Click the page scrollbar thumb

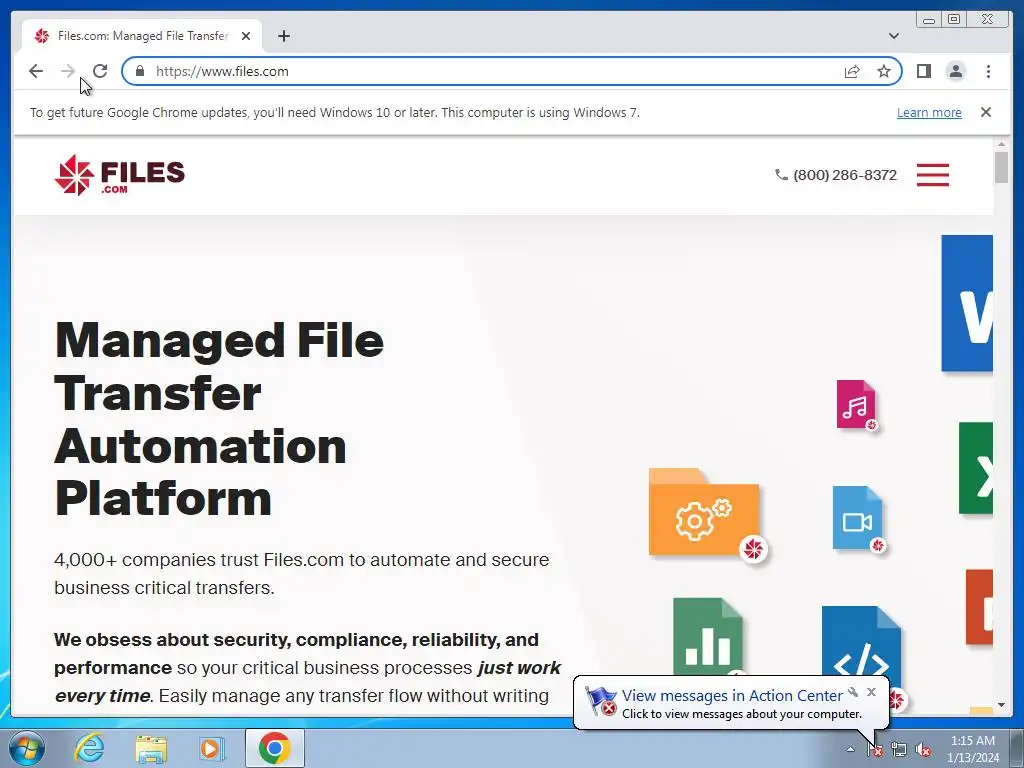pyautogui.click(x=1001, y=167)
